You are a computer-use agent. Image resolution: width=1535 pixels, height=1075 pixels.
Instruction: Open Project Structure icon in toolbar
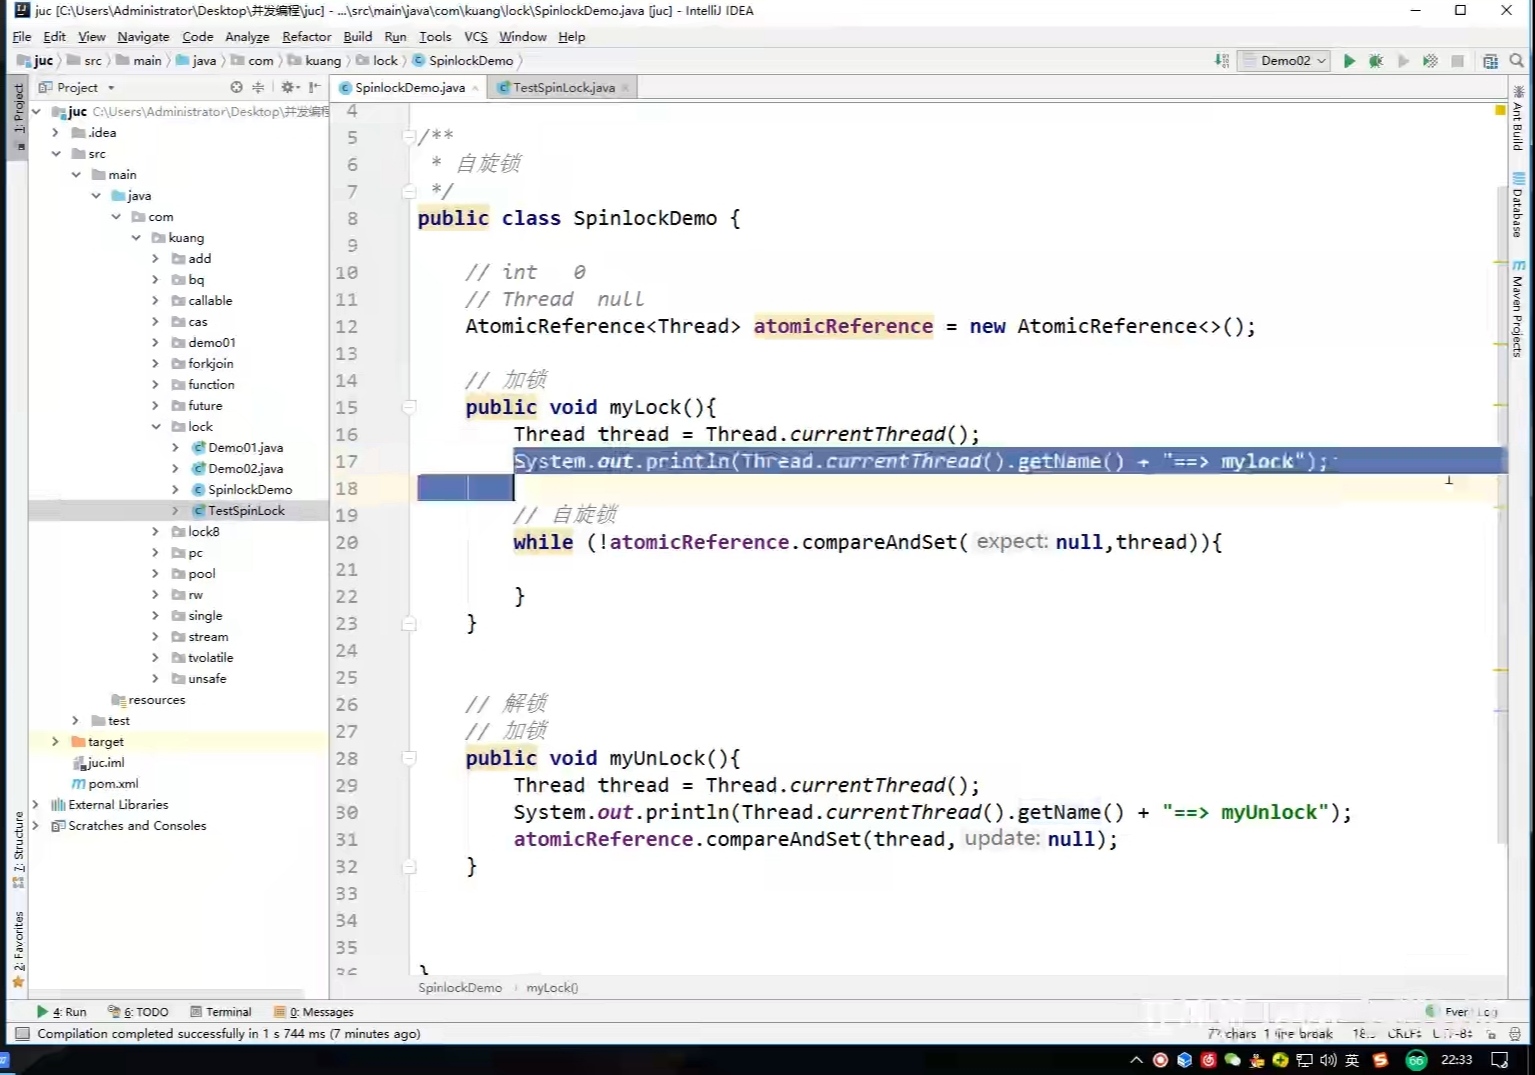(x=1490, y=61)
